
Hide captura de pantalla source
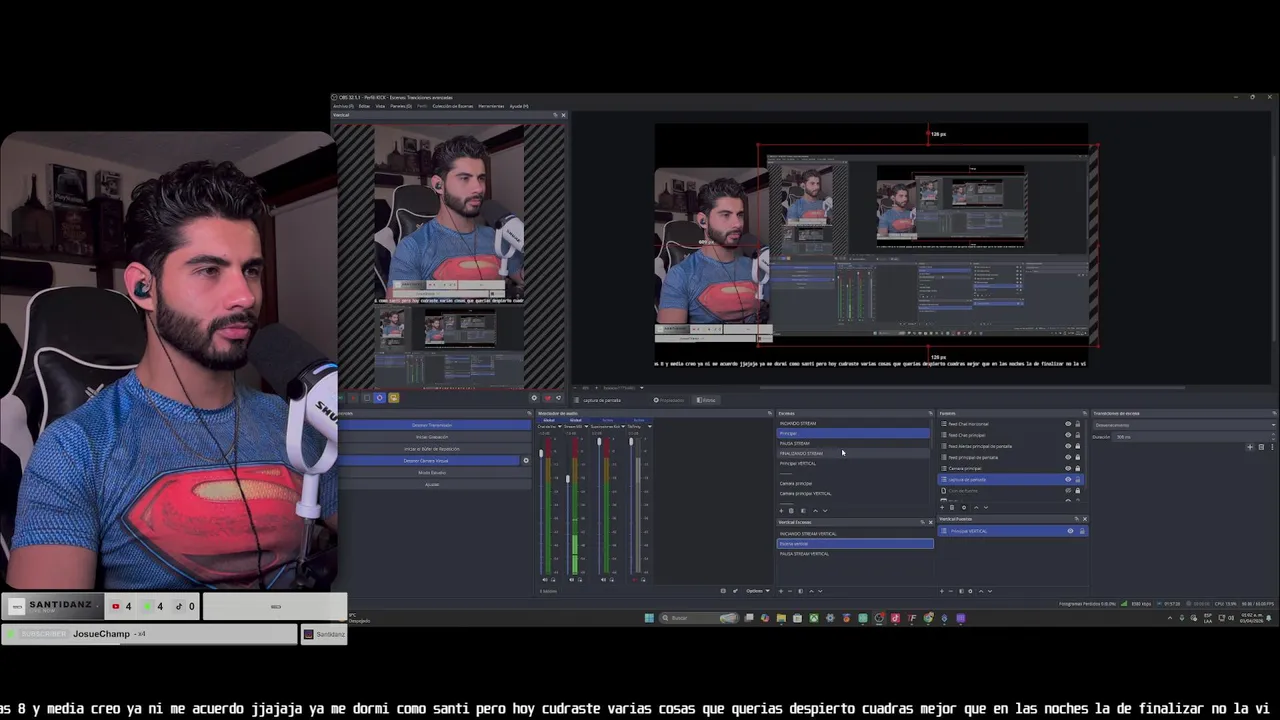1068,479
